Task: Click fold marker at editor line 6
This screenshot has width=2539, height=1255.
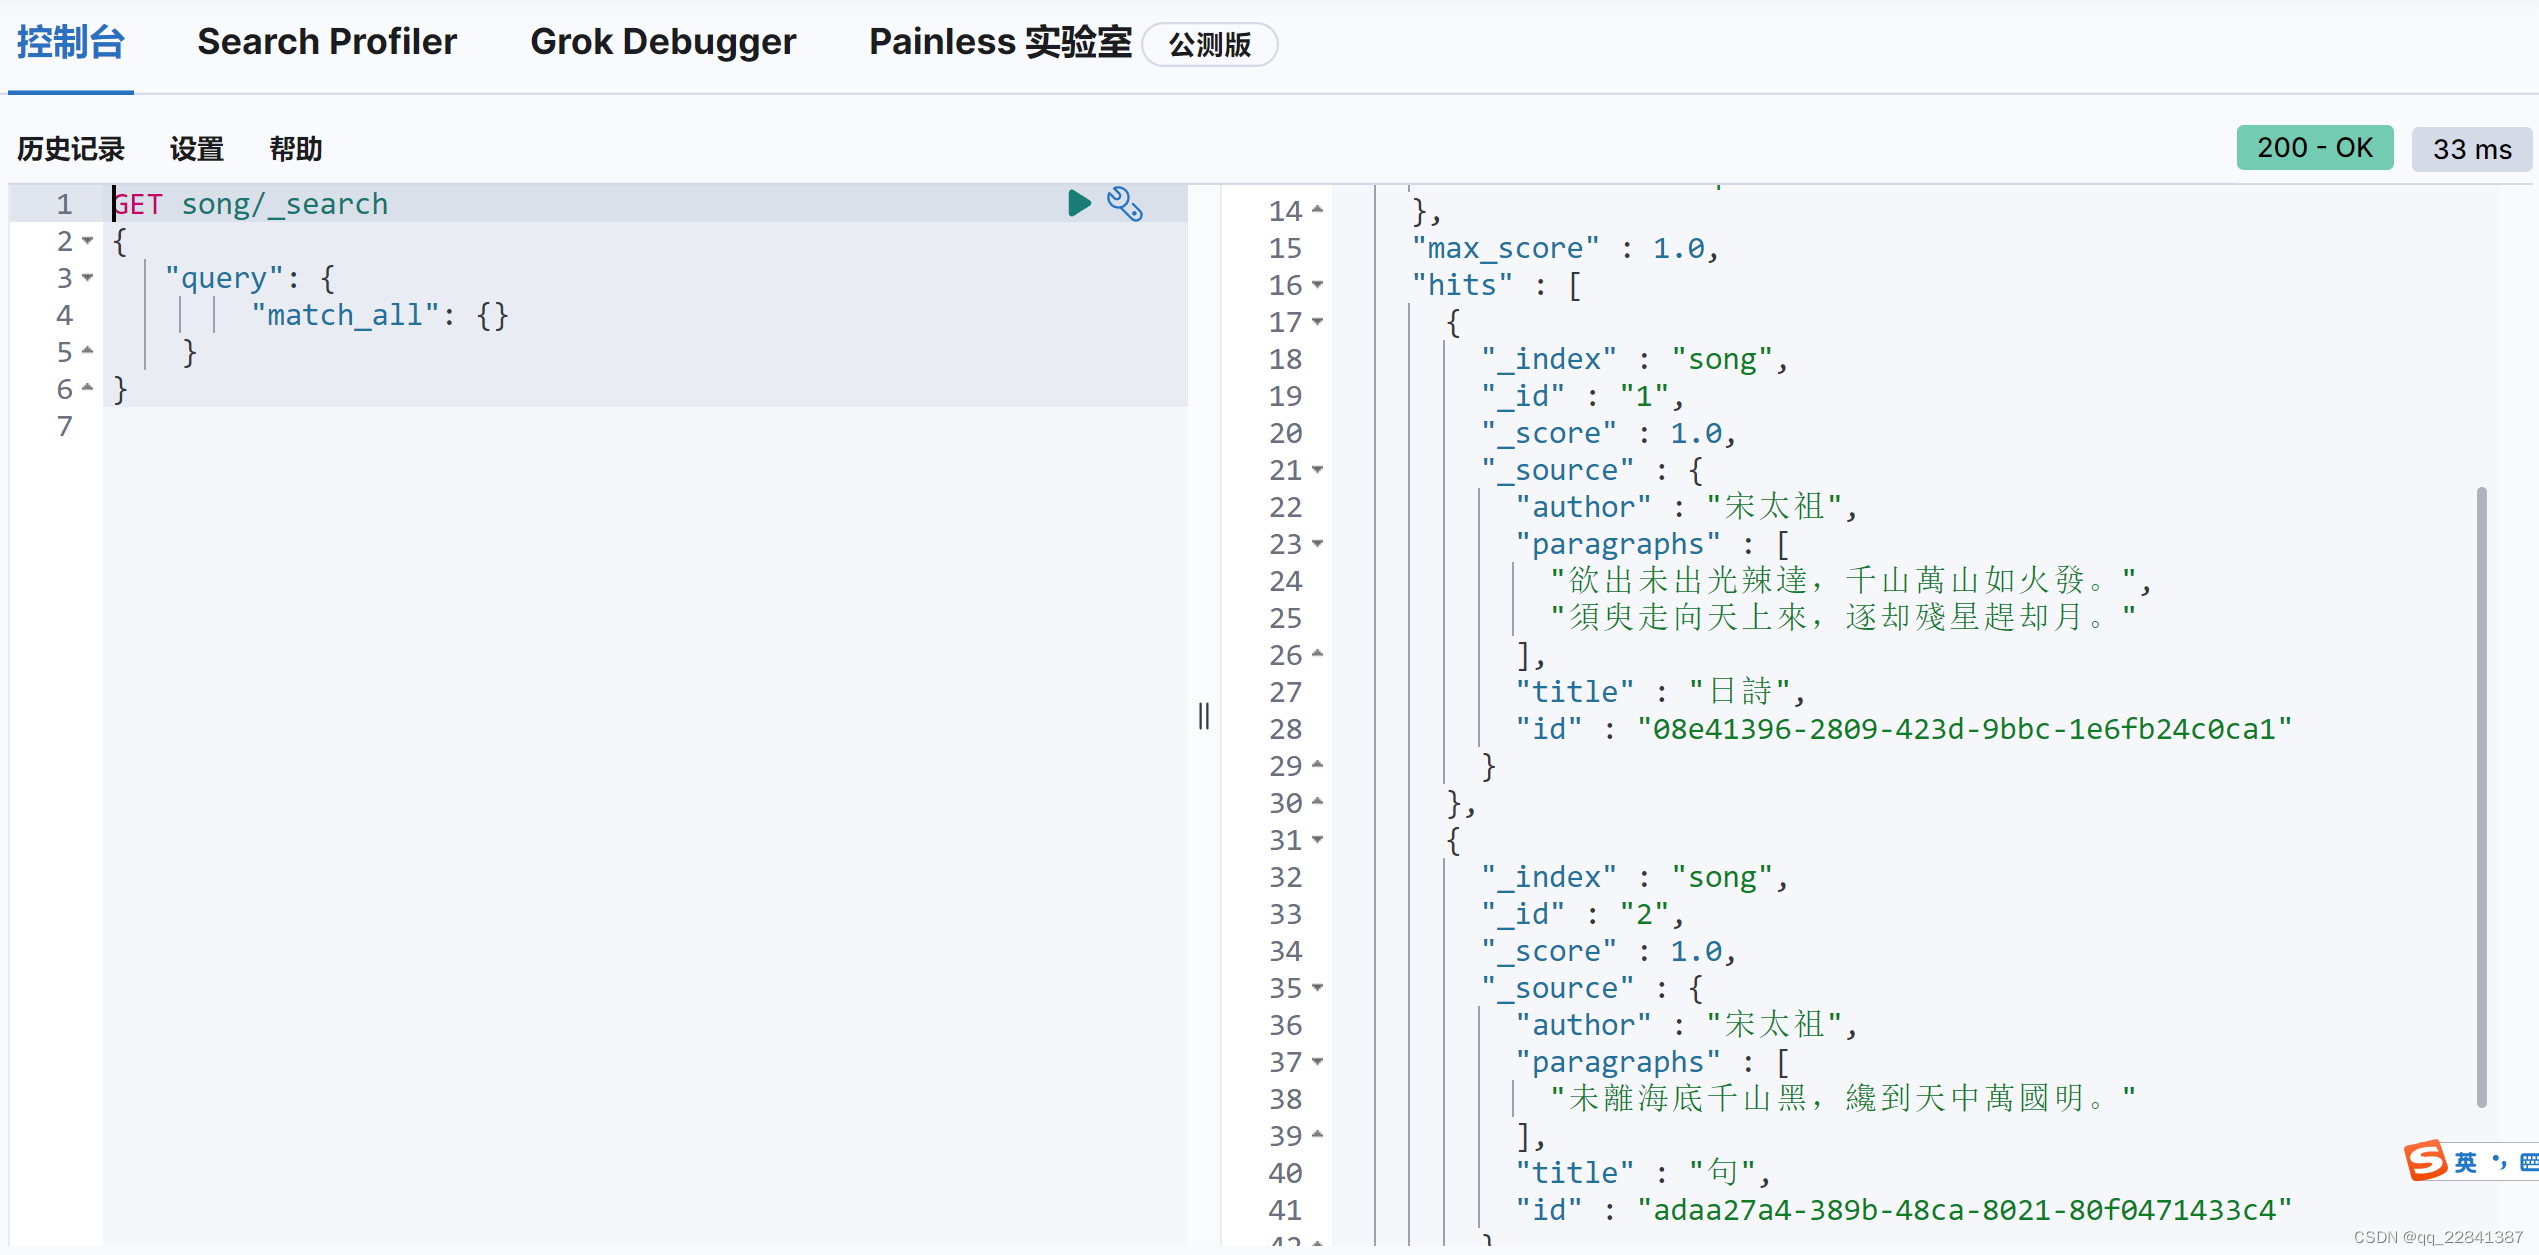Action: tap(88, 389)
